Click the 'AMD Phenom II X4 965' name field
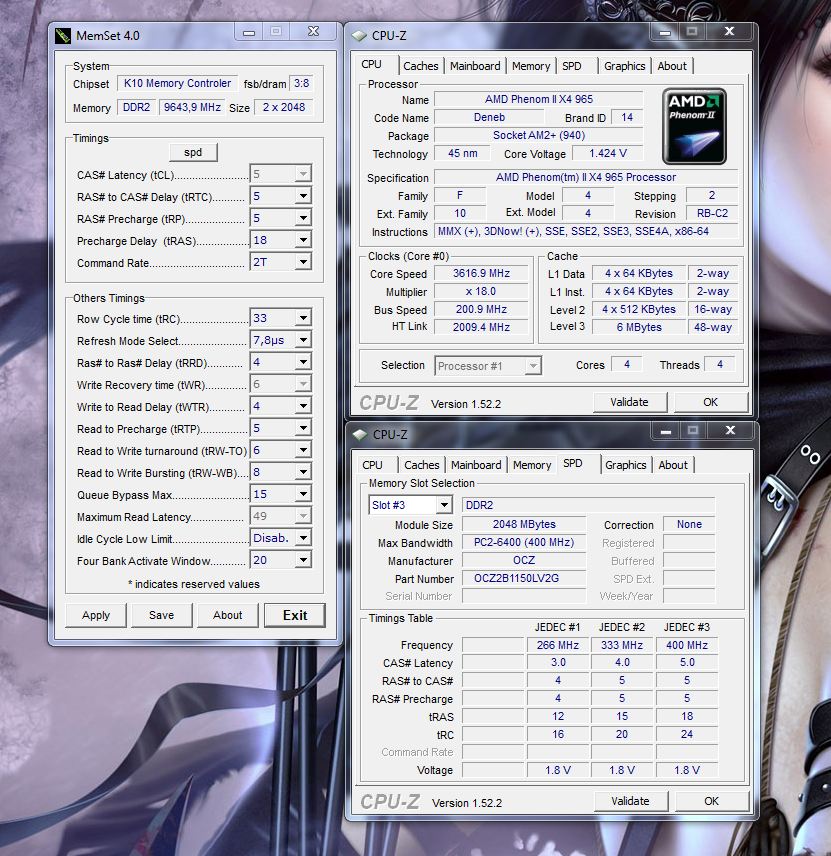 (x=539, y=99)
